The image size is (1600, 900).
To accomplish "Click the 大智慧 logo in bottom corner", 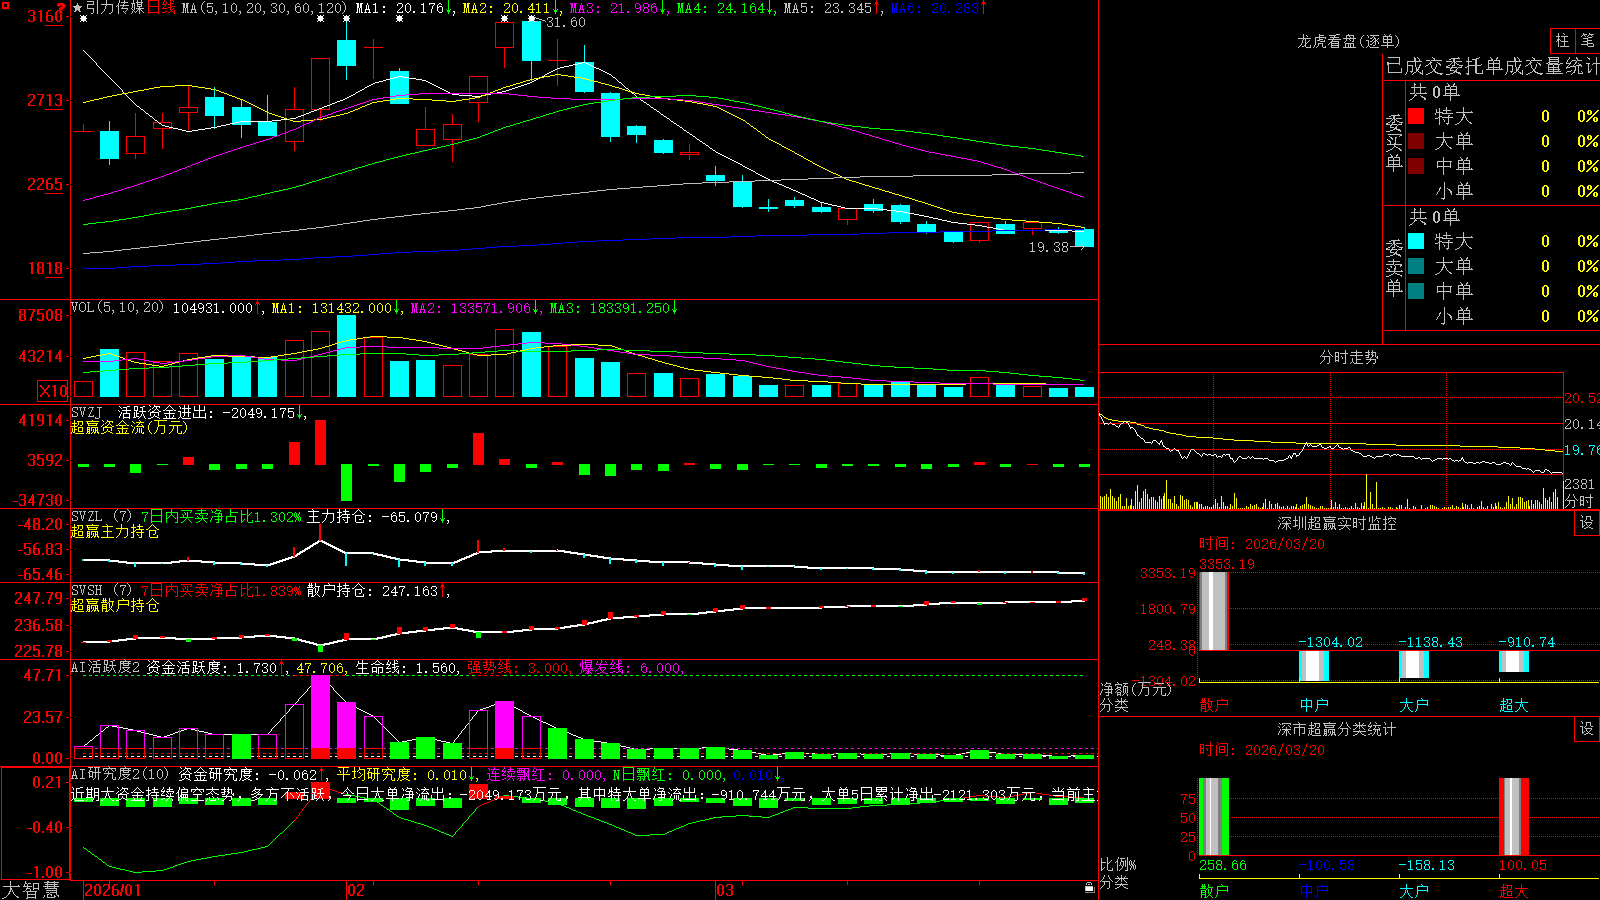I will [31, 890].
